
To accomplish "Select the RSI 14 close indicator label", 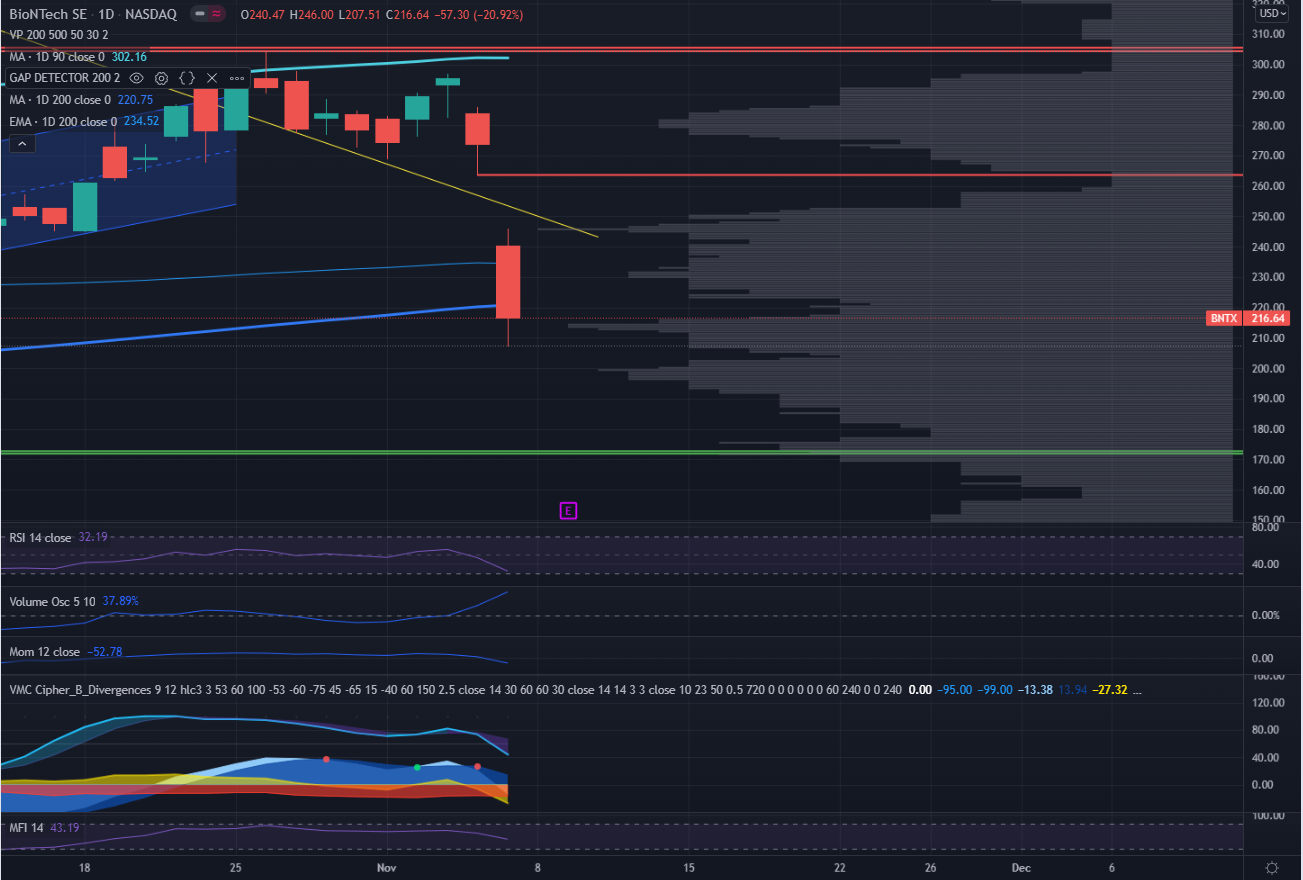I will click(40, 538).
